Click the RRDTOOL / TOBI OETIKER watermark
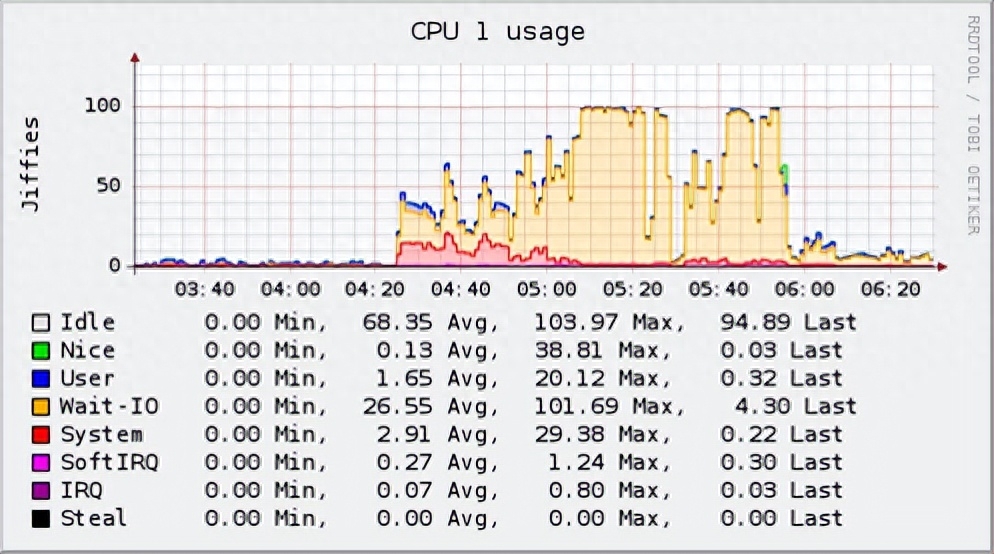This screenshot has width=994, height=554. [972, 125]
